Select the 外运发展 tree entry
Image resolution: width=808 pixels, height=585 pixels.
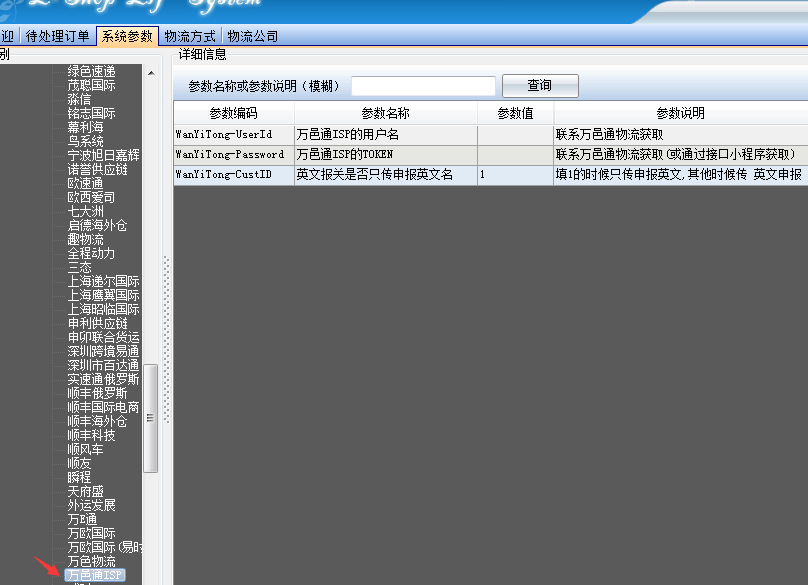tap(91, 505)
